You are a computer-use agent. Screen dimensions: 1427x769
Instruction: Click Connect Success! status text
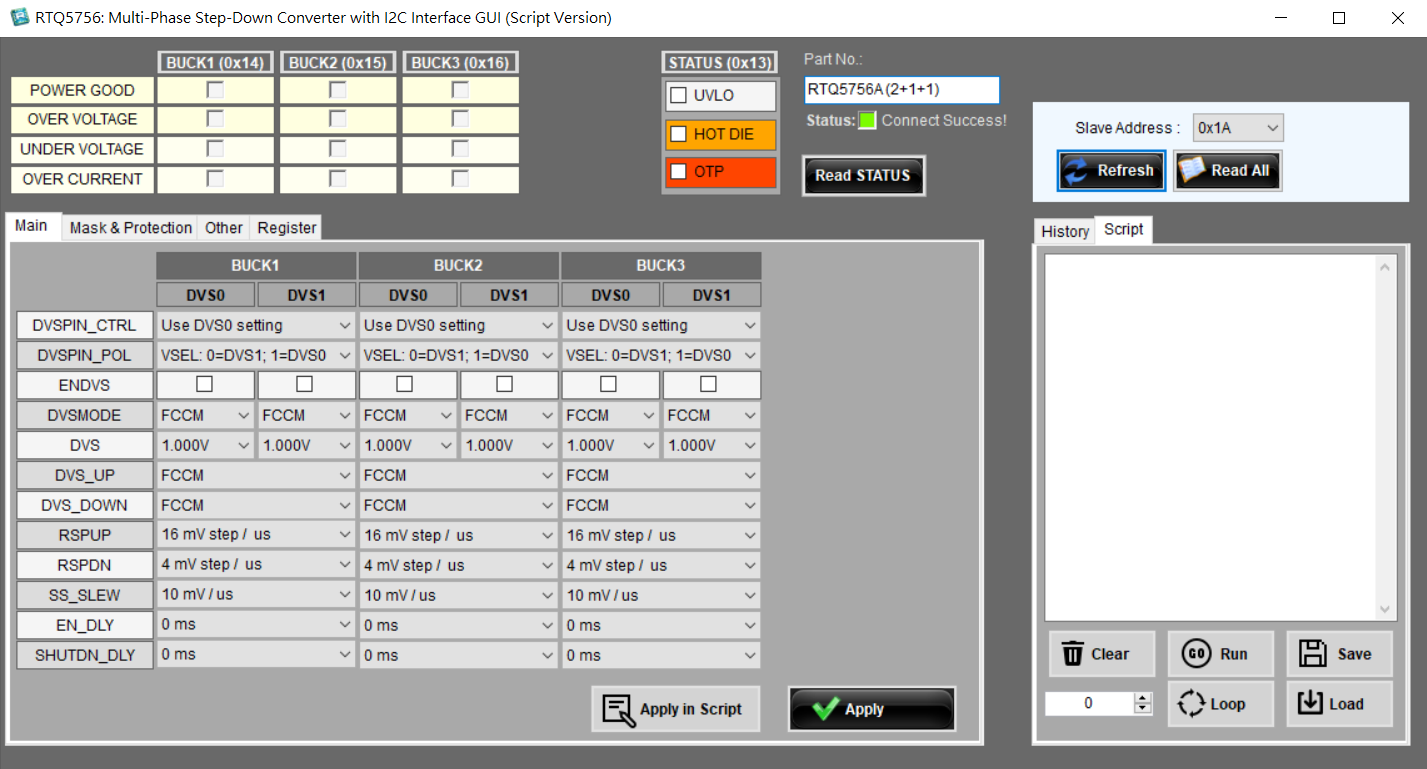944,121
